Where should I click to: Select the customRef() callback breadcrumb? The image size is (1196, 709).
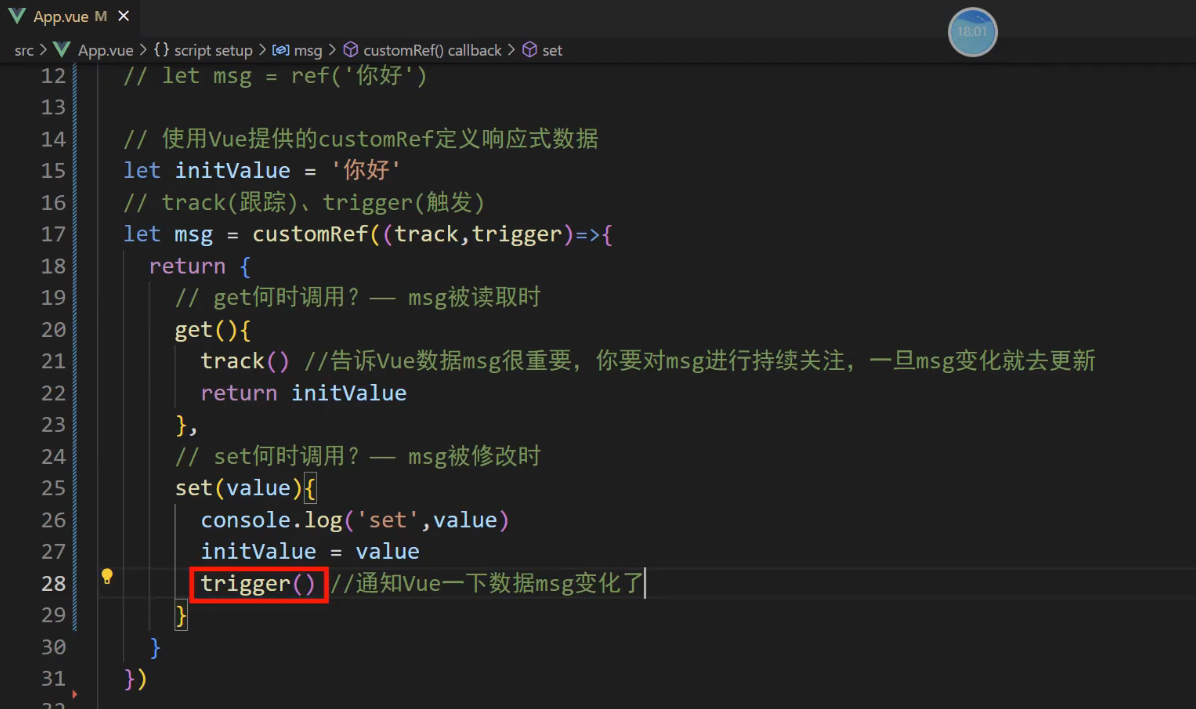pos(432,50)
